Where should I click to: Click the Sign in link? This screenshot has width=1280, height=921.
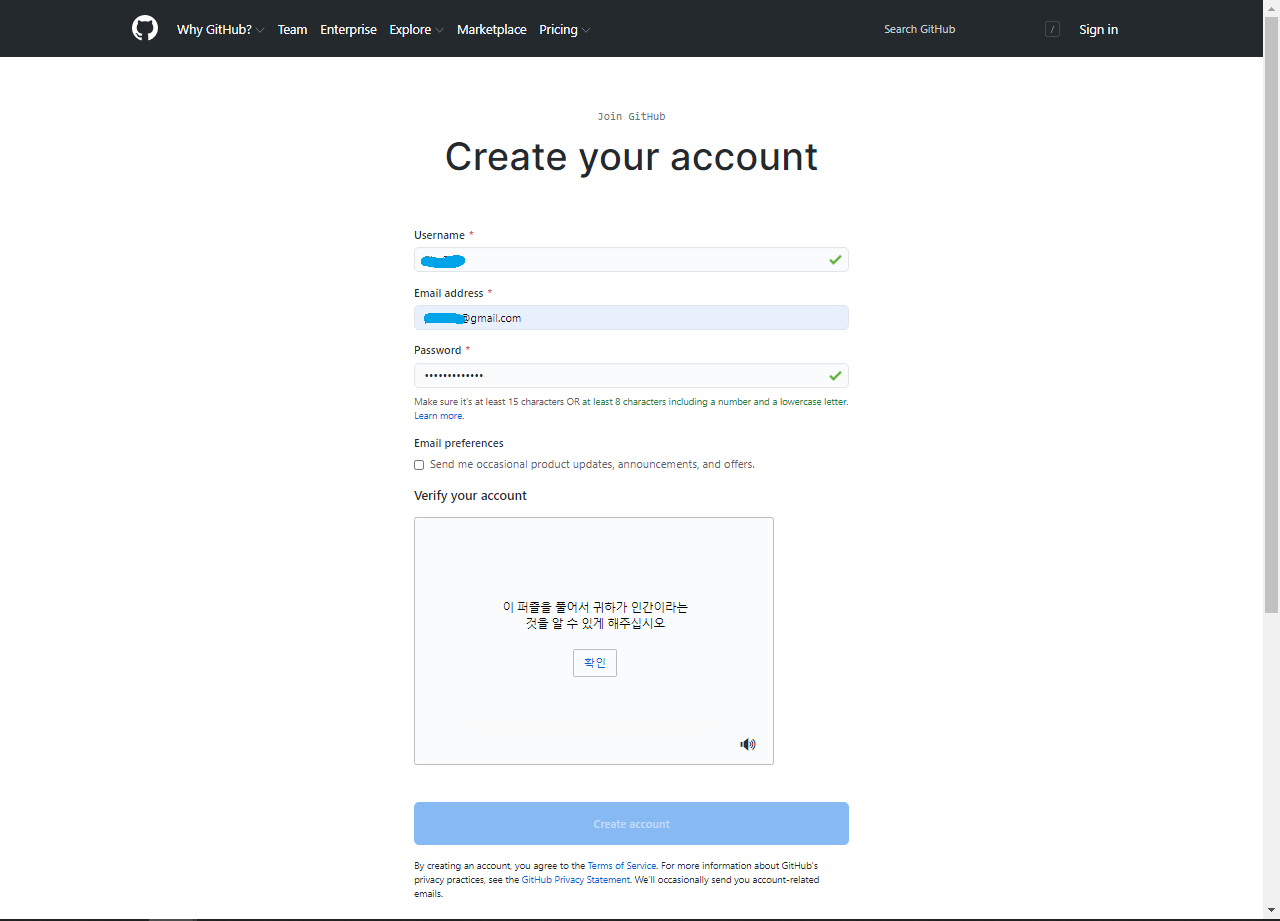pyautogui.click(x=1098, y=29)
